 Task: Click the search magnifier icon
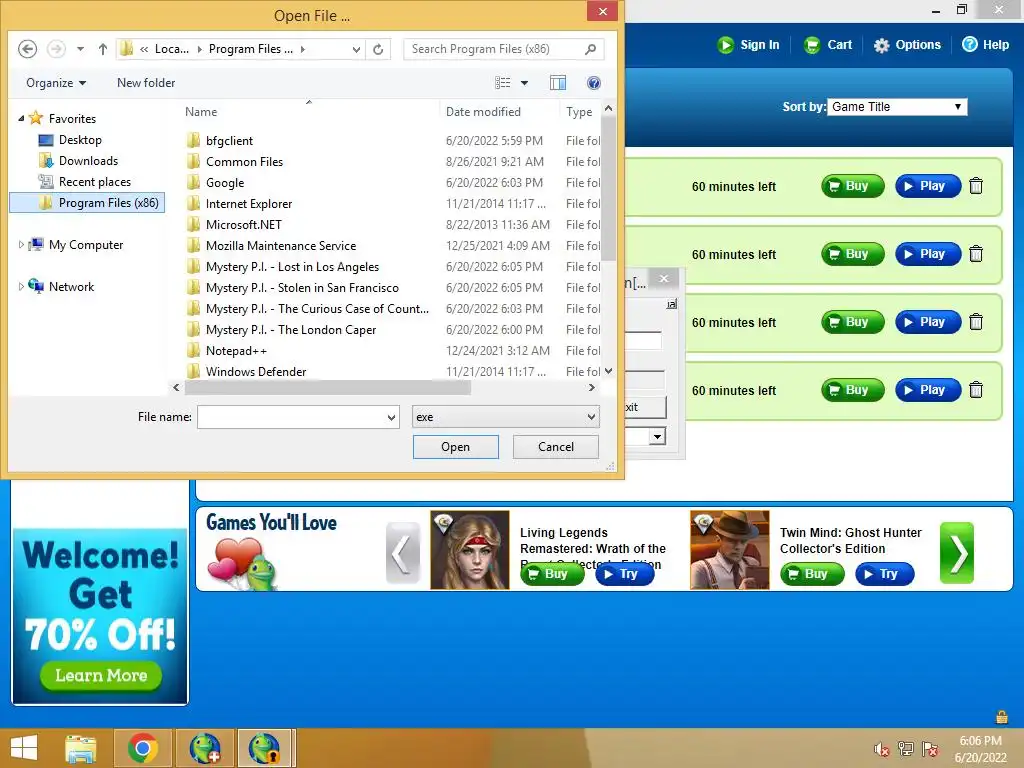590,49
